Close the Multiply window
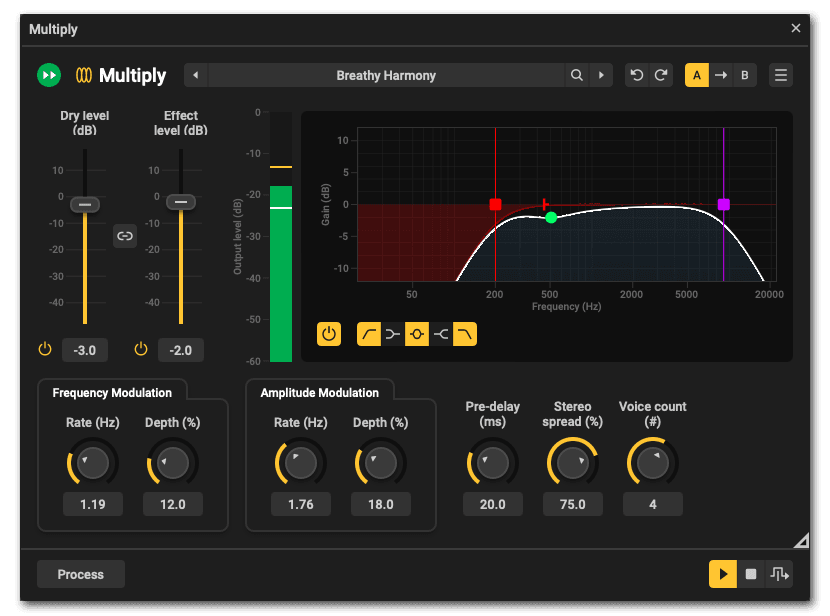Image resolution: width=830 pixels, height=616 pixels. (796, 28)
